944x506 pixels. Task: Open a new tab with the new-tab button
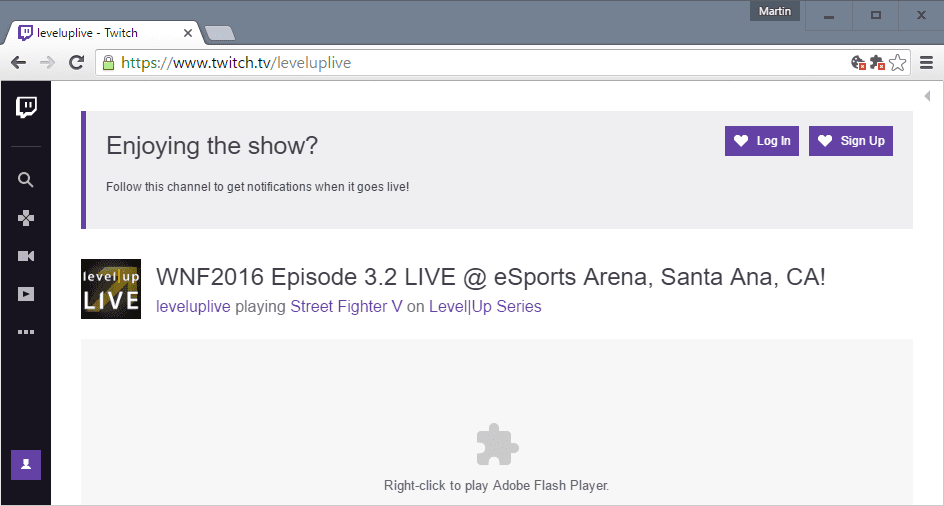coord(220,34)
